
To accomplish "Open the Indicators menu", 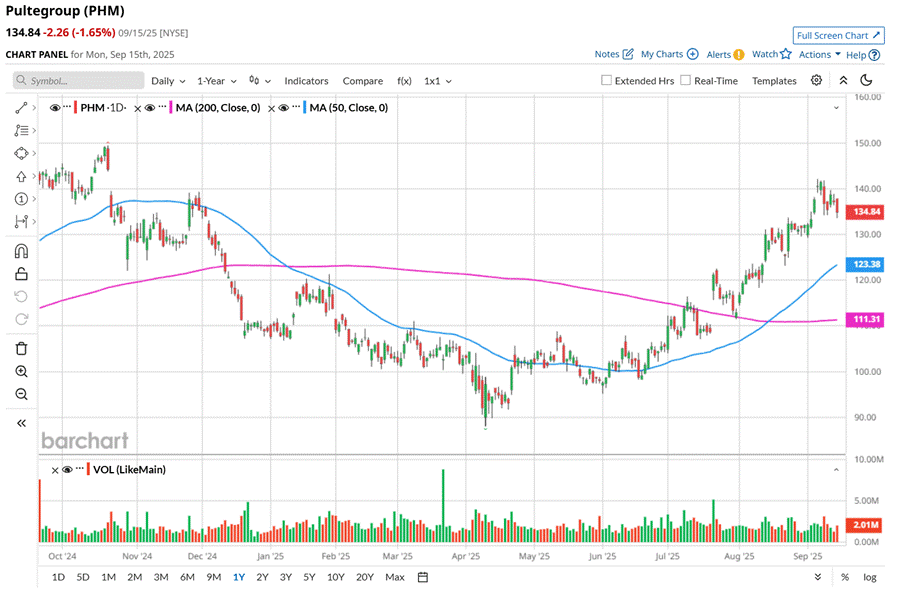I will (306, 81).
